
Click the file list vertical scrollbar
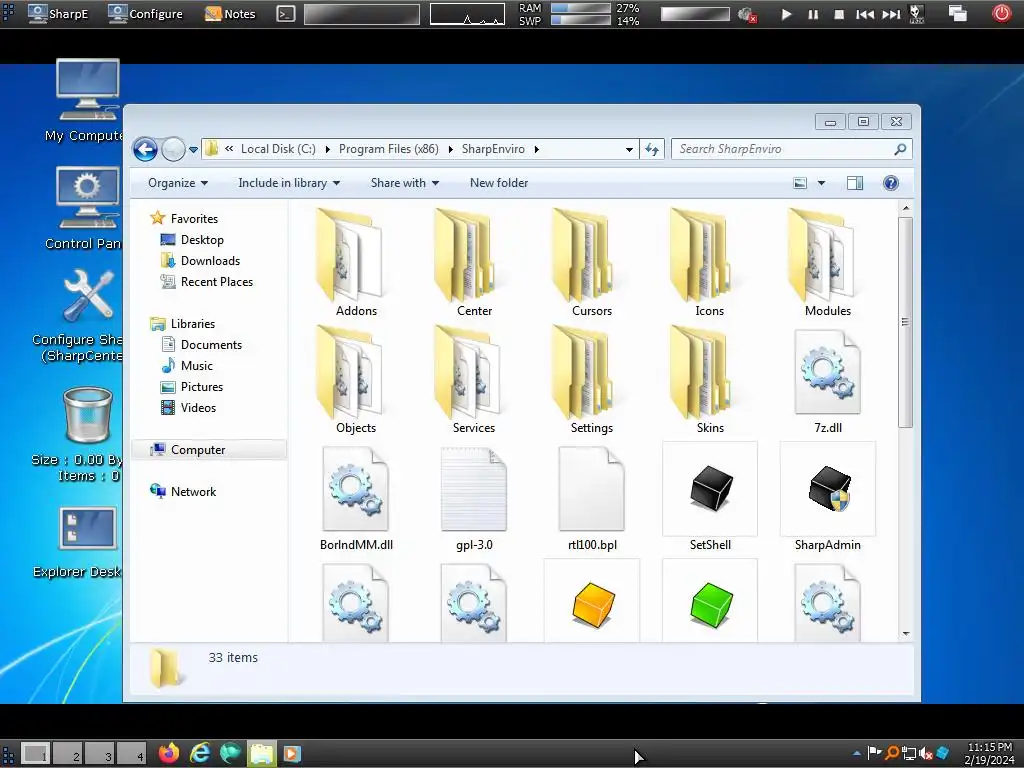tap(905, 323)
